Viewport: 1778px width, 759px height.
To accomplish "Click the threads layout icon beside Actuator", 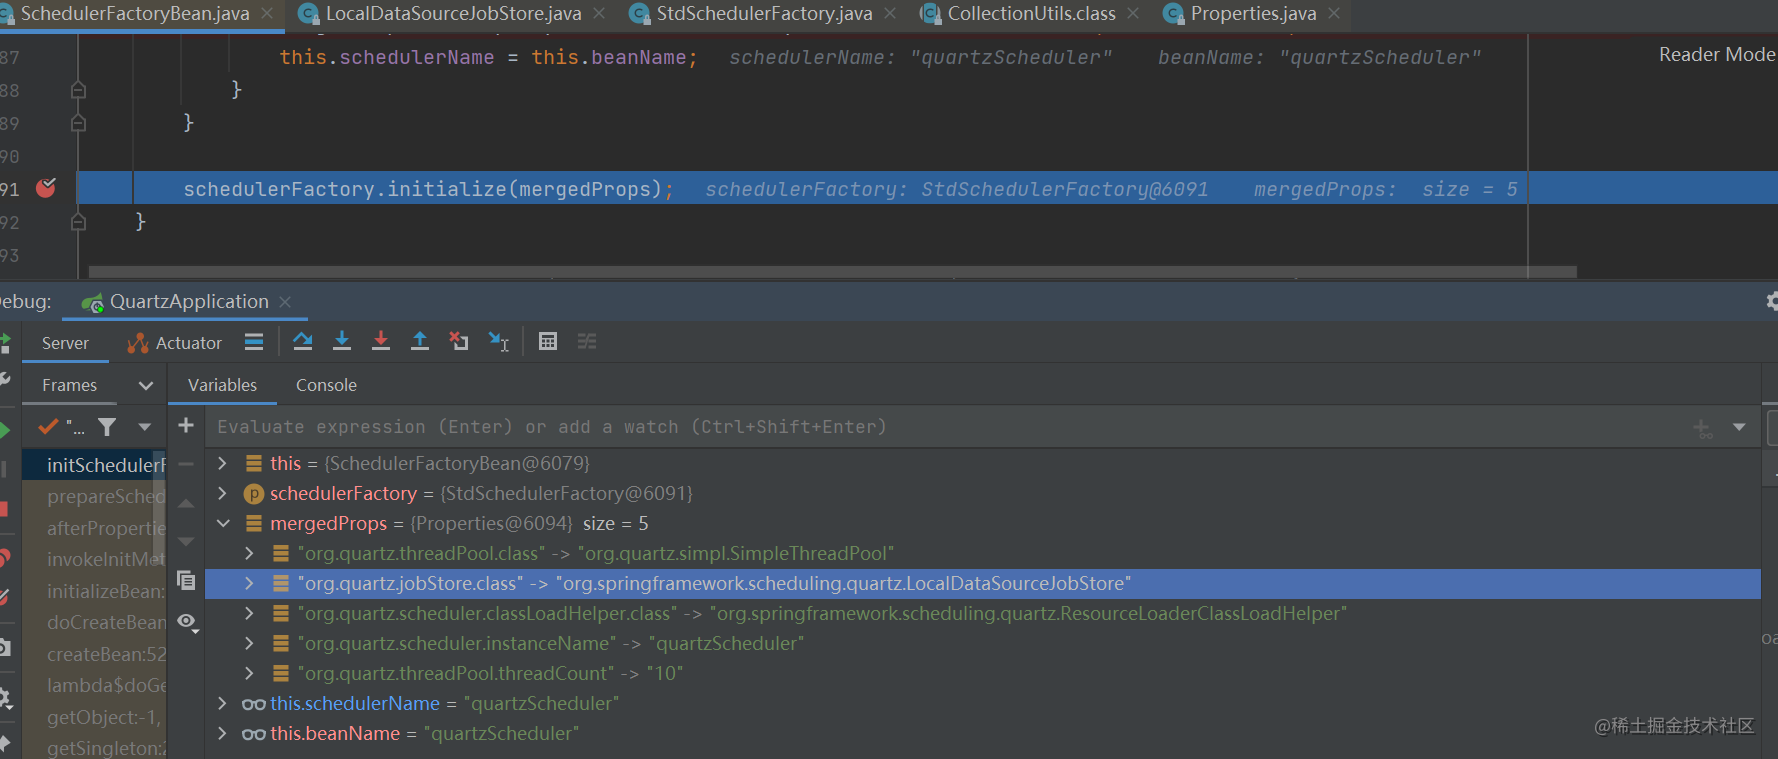I will (x=254, y=342).
